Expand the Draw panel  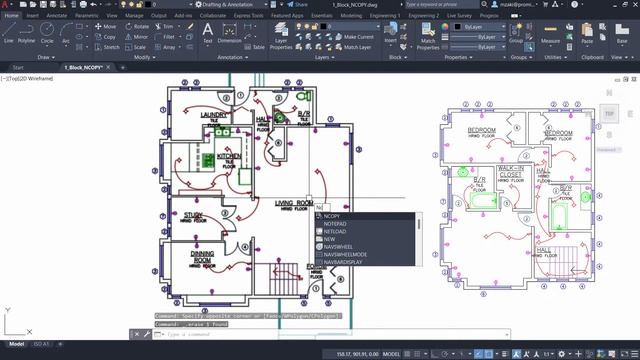46,58
